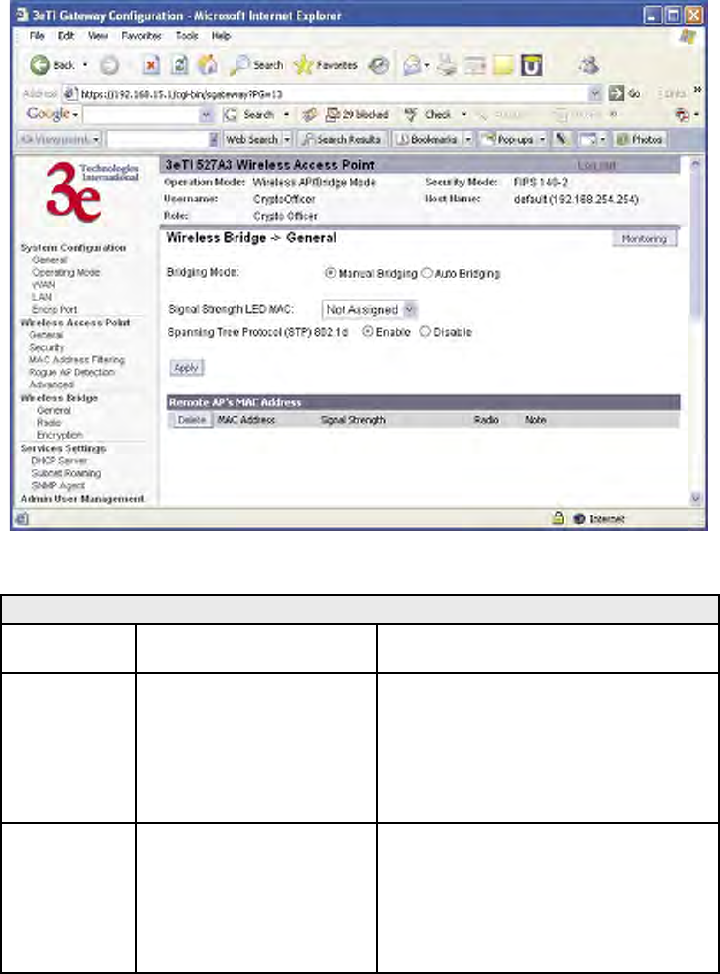Click the Viewpoint highlighter pen icon
Screen dimensions: 720x974
560,139
